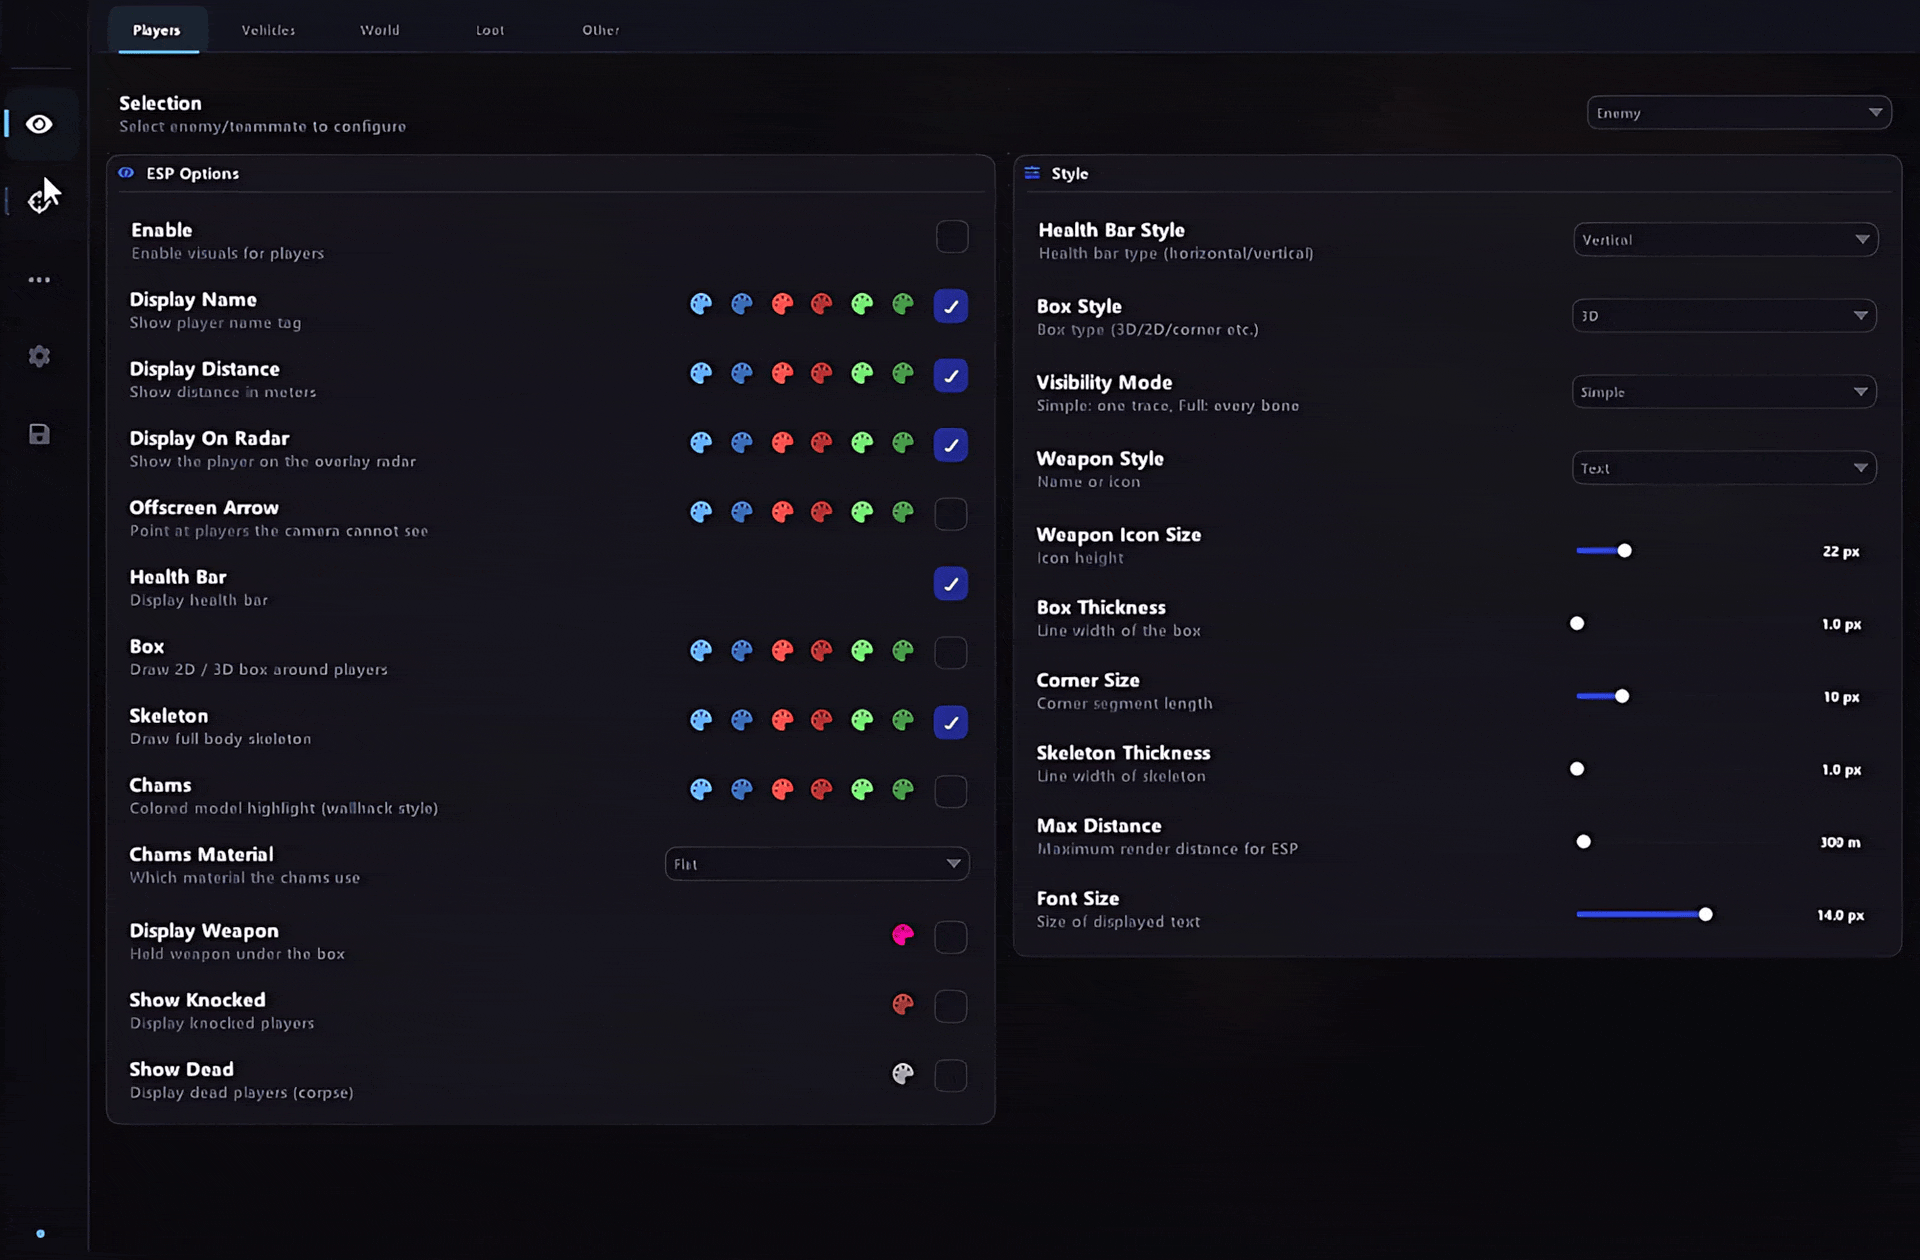
Task: Click the Weapon Icon Size slider handle
Action: 1625,551
